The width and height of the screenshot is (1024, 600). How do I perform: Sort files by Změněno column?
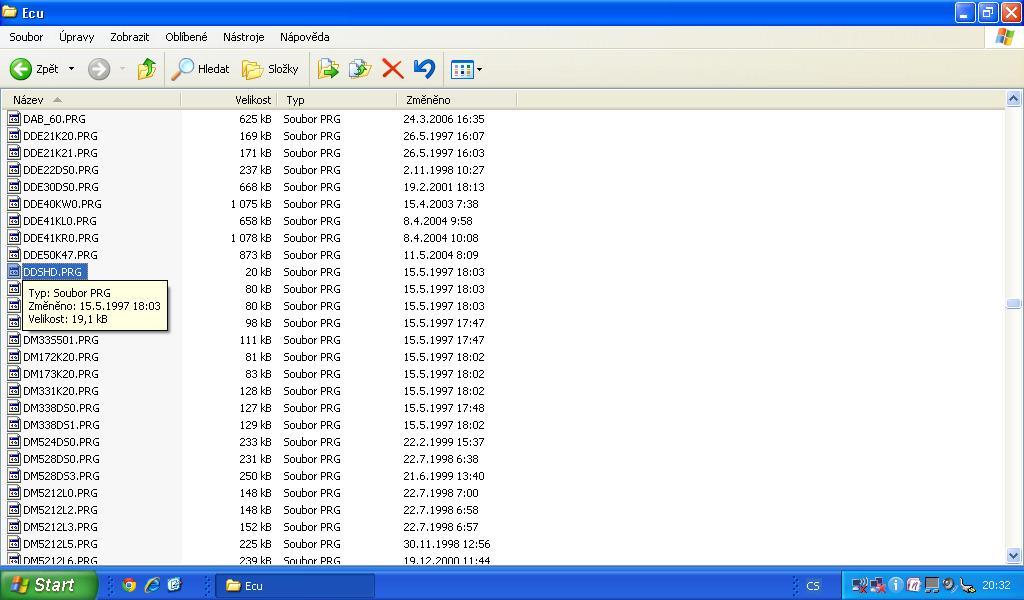coord(428,100)
